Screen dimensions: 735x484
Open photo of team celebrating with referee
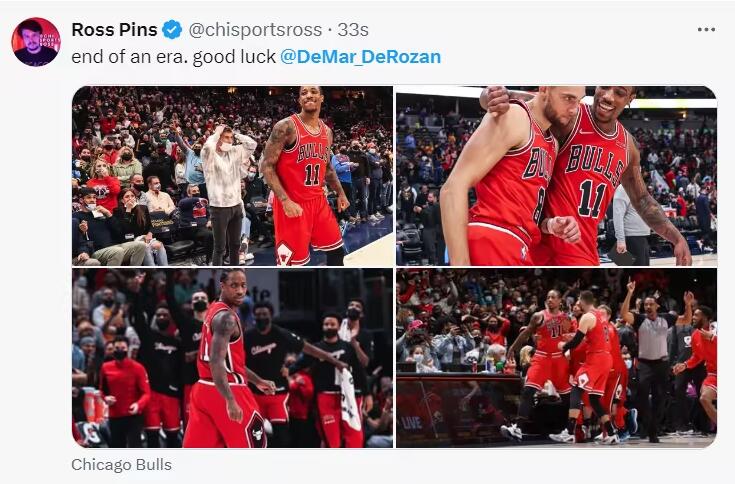[556, 358]
